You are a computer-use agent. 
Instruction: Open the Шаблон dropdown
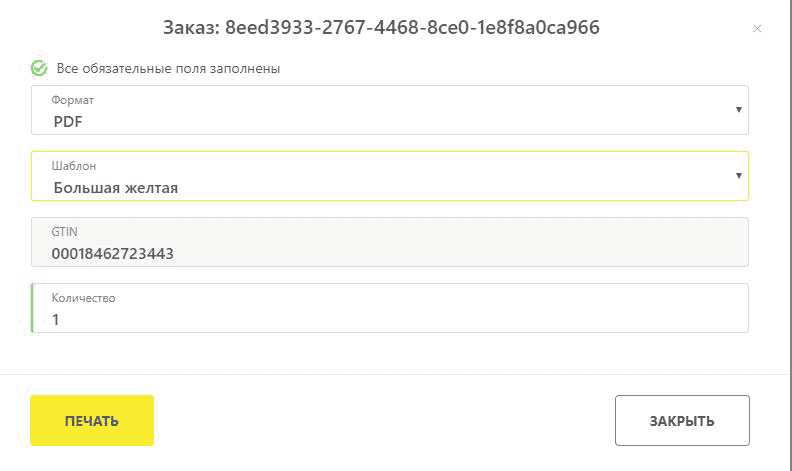click(390, 176)
